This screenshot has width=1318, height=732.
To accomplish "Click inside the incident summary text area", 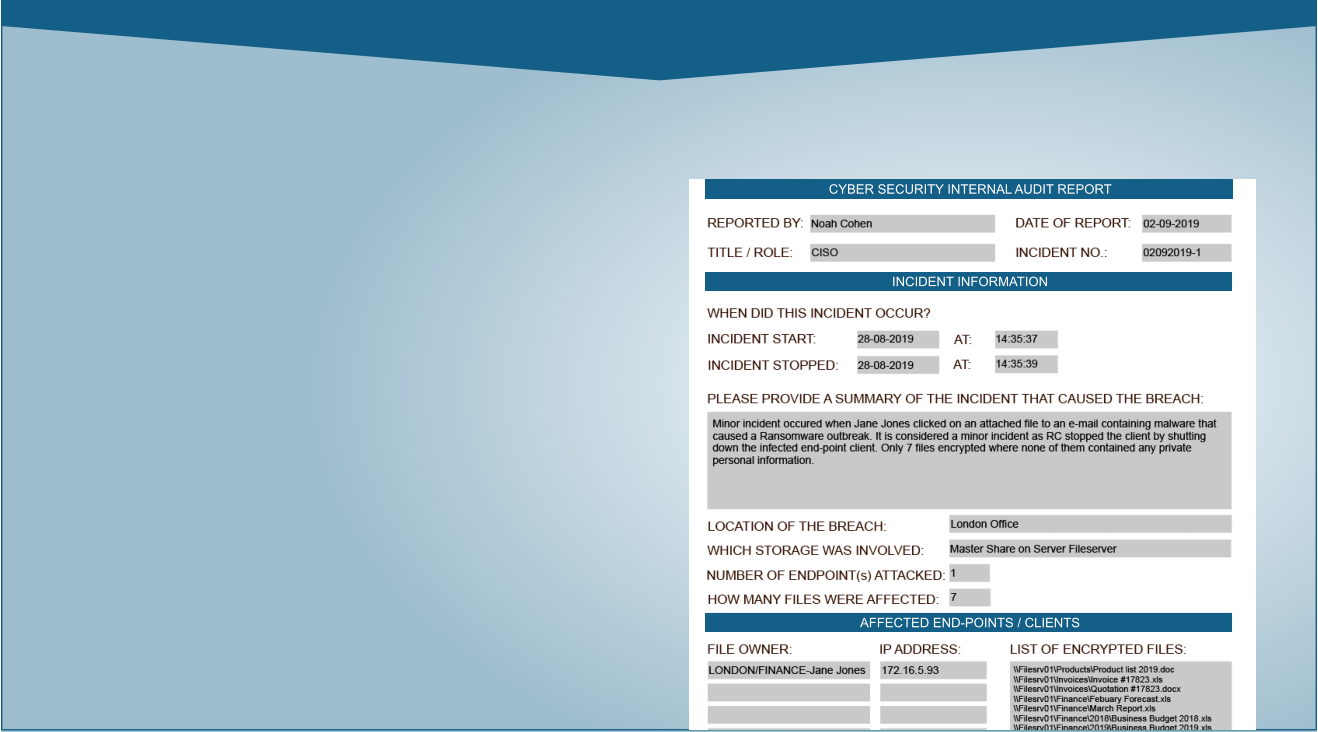I will (x=968, y=460).
